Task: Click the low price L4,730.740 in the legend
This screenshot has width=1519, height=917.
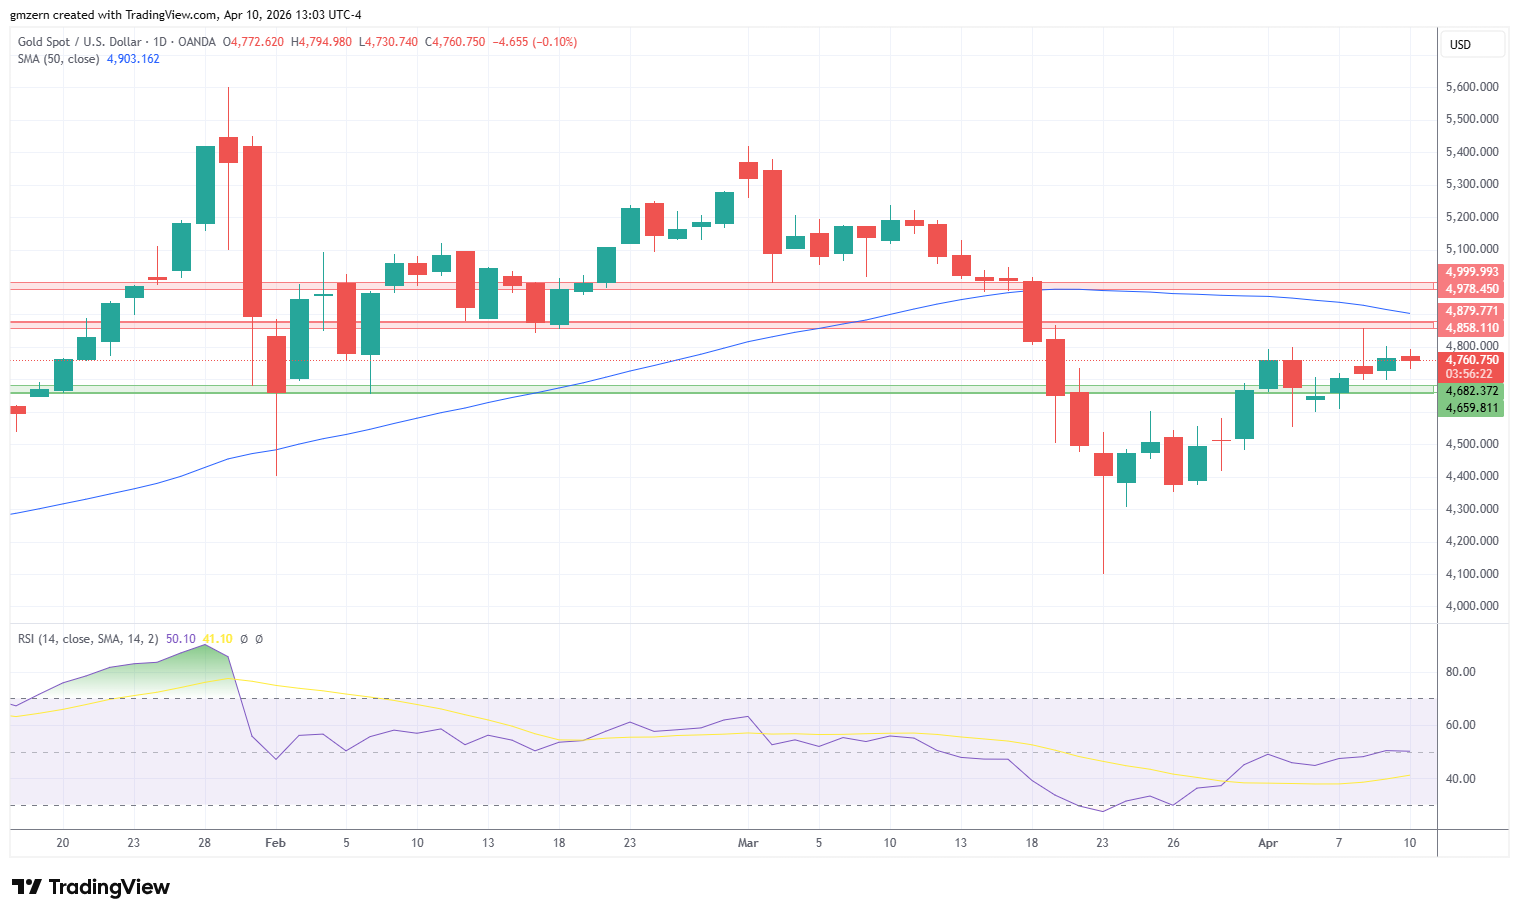Action: 388,42
